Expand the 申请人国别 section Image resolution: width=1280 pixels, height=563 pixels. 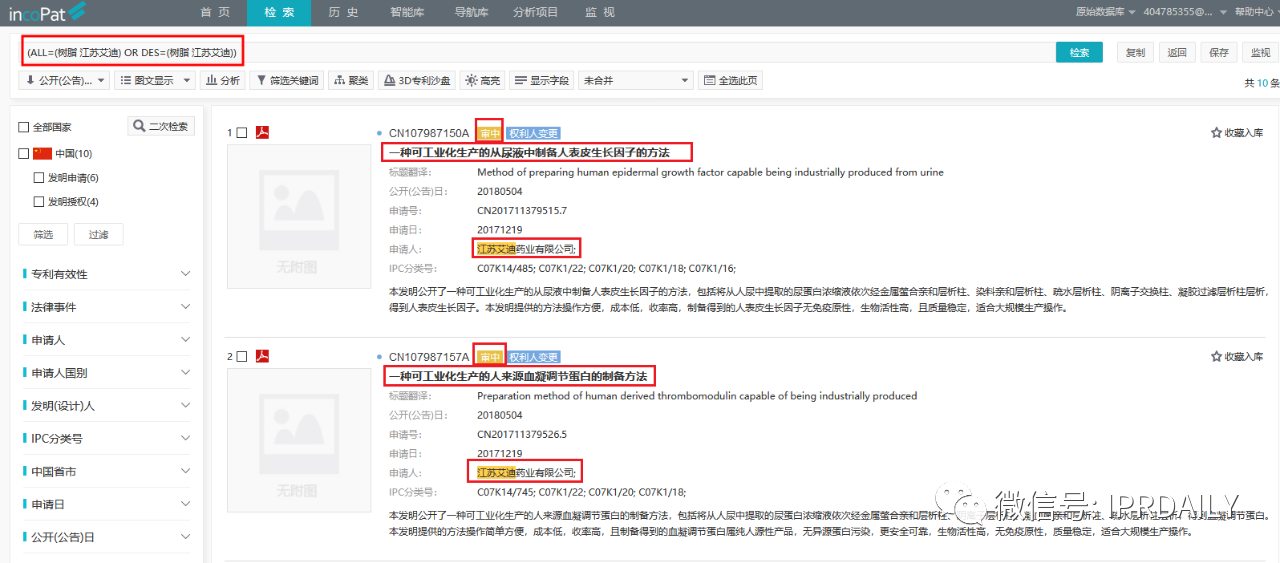(x=106, y=373)
